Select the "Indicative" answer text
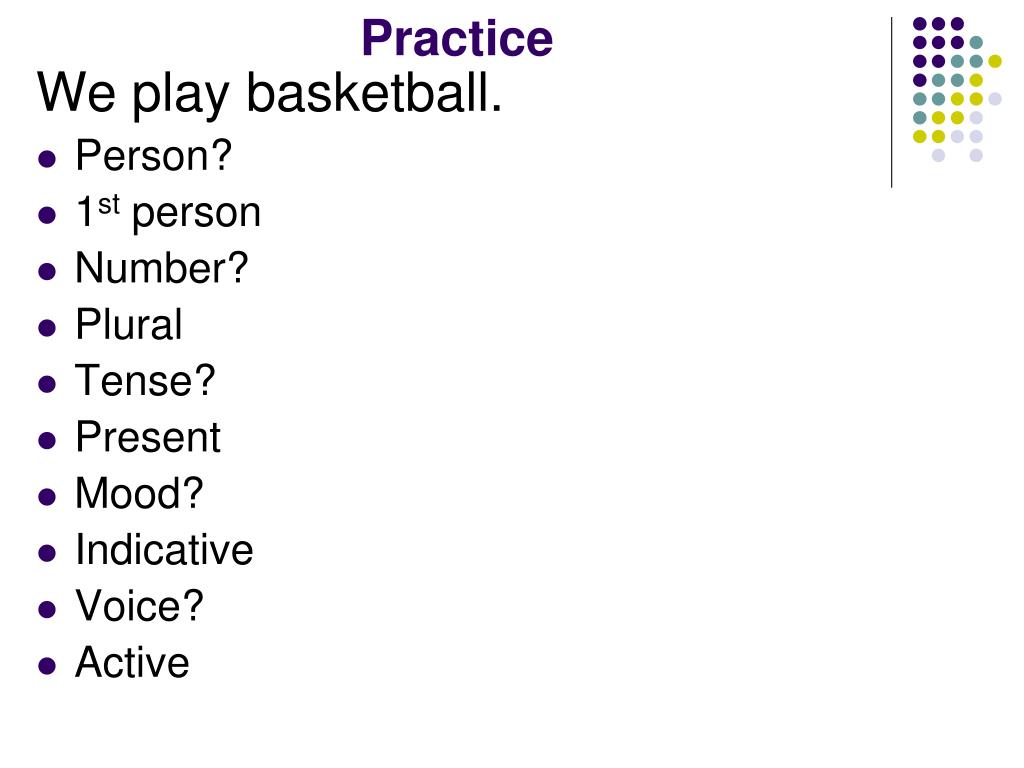Viewport: 1024px width, 768px height. (x=165, y=549)
